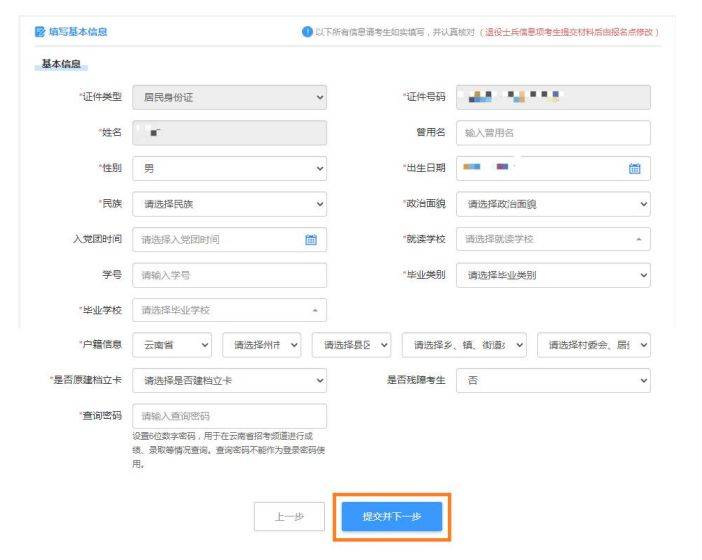Viewport: 702px width, 560px height.
Task: Click the blue 提交并下一步 button
Action: (x=392, y=517)
